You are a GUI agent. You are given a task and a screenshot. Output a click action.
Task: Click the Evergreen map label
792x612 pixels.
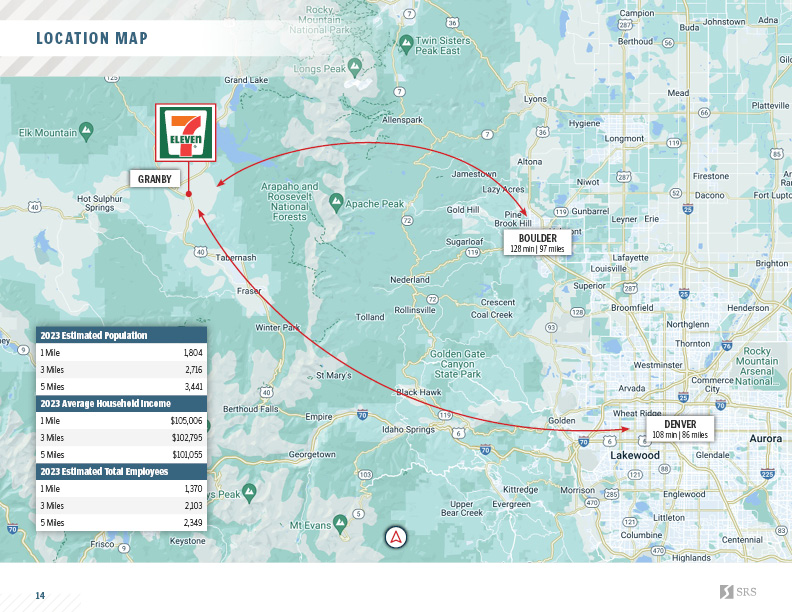[x=511, y=504]
